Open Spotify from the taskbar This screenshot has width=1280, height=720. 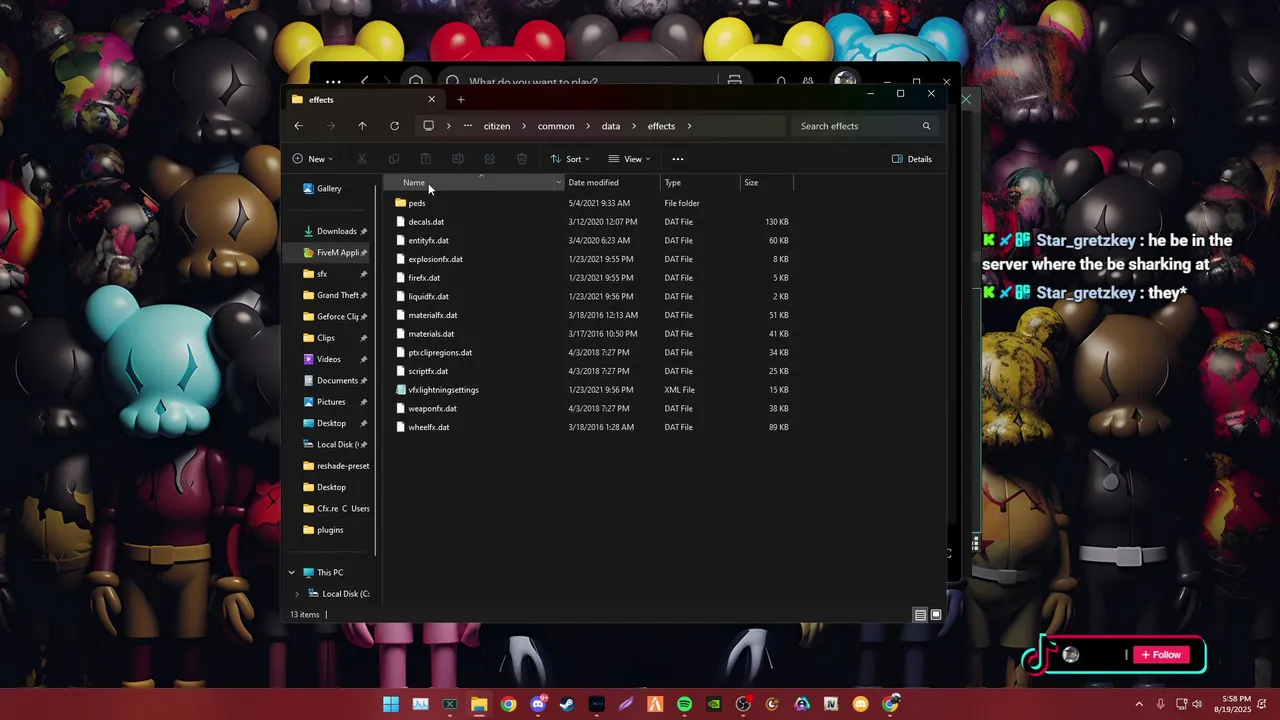684,704
